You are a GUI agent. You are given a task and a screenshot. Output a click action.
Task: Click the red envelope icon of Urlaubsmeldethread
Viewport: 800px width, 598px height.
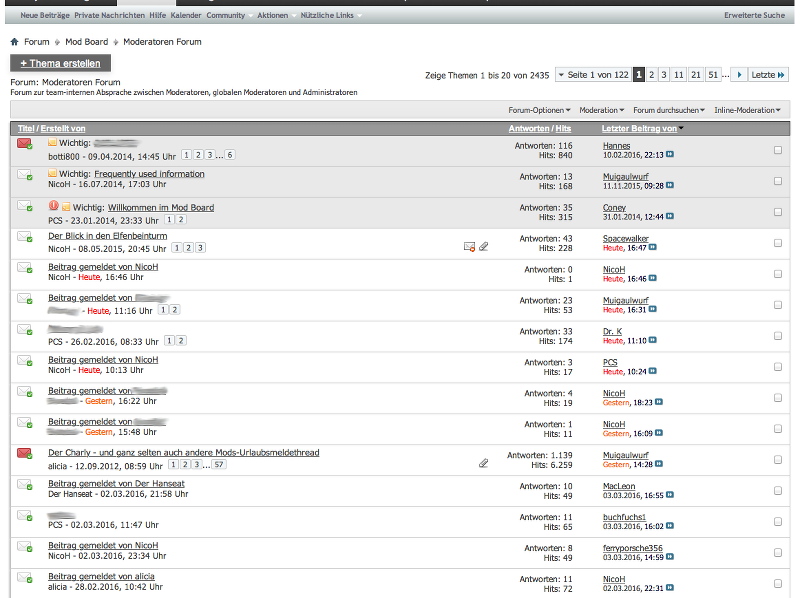25,454
